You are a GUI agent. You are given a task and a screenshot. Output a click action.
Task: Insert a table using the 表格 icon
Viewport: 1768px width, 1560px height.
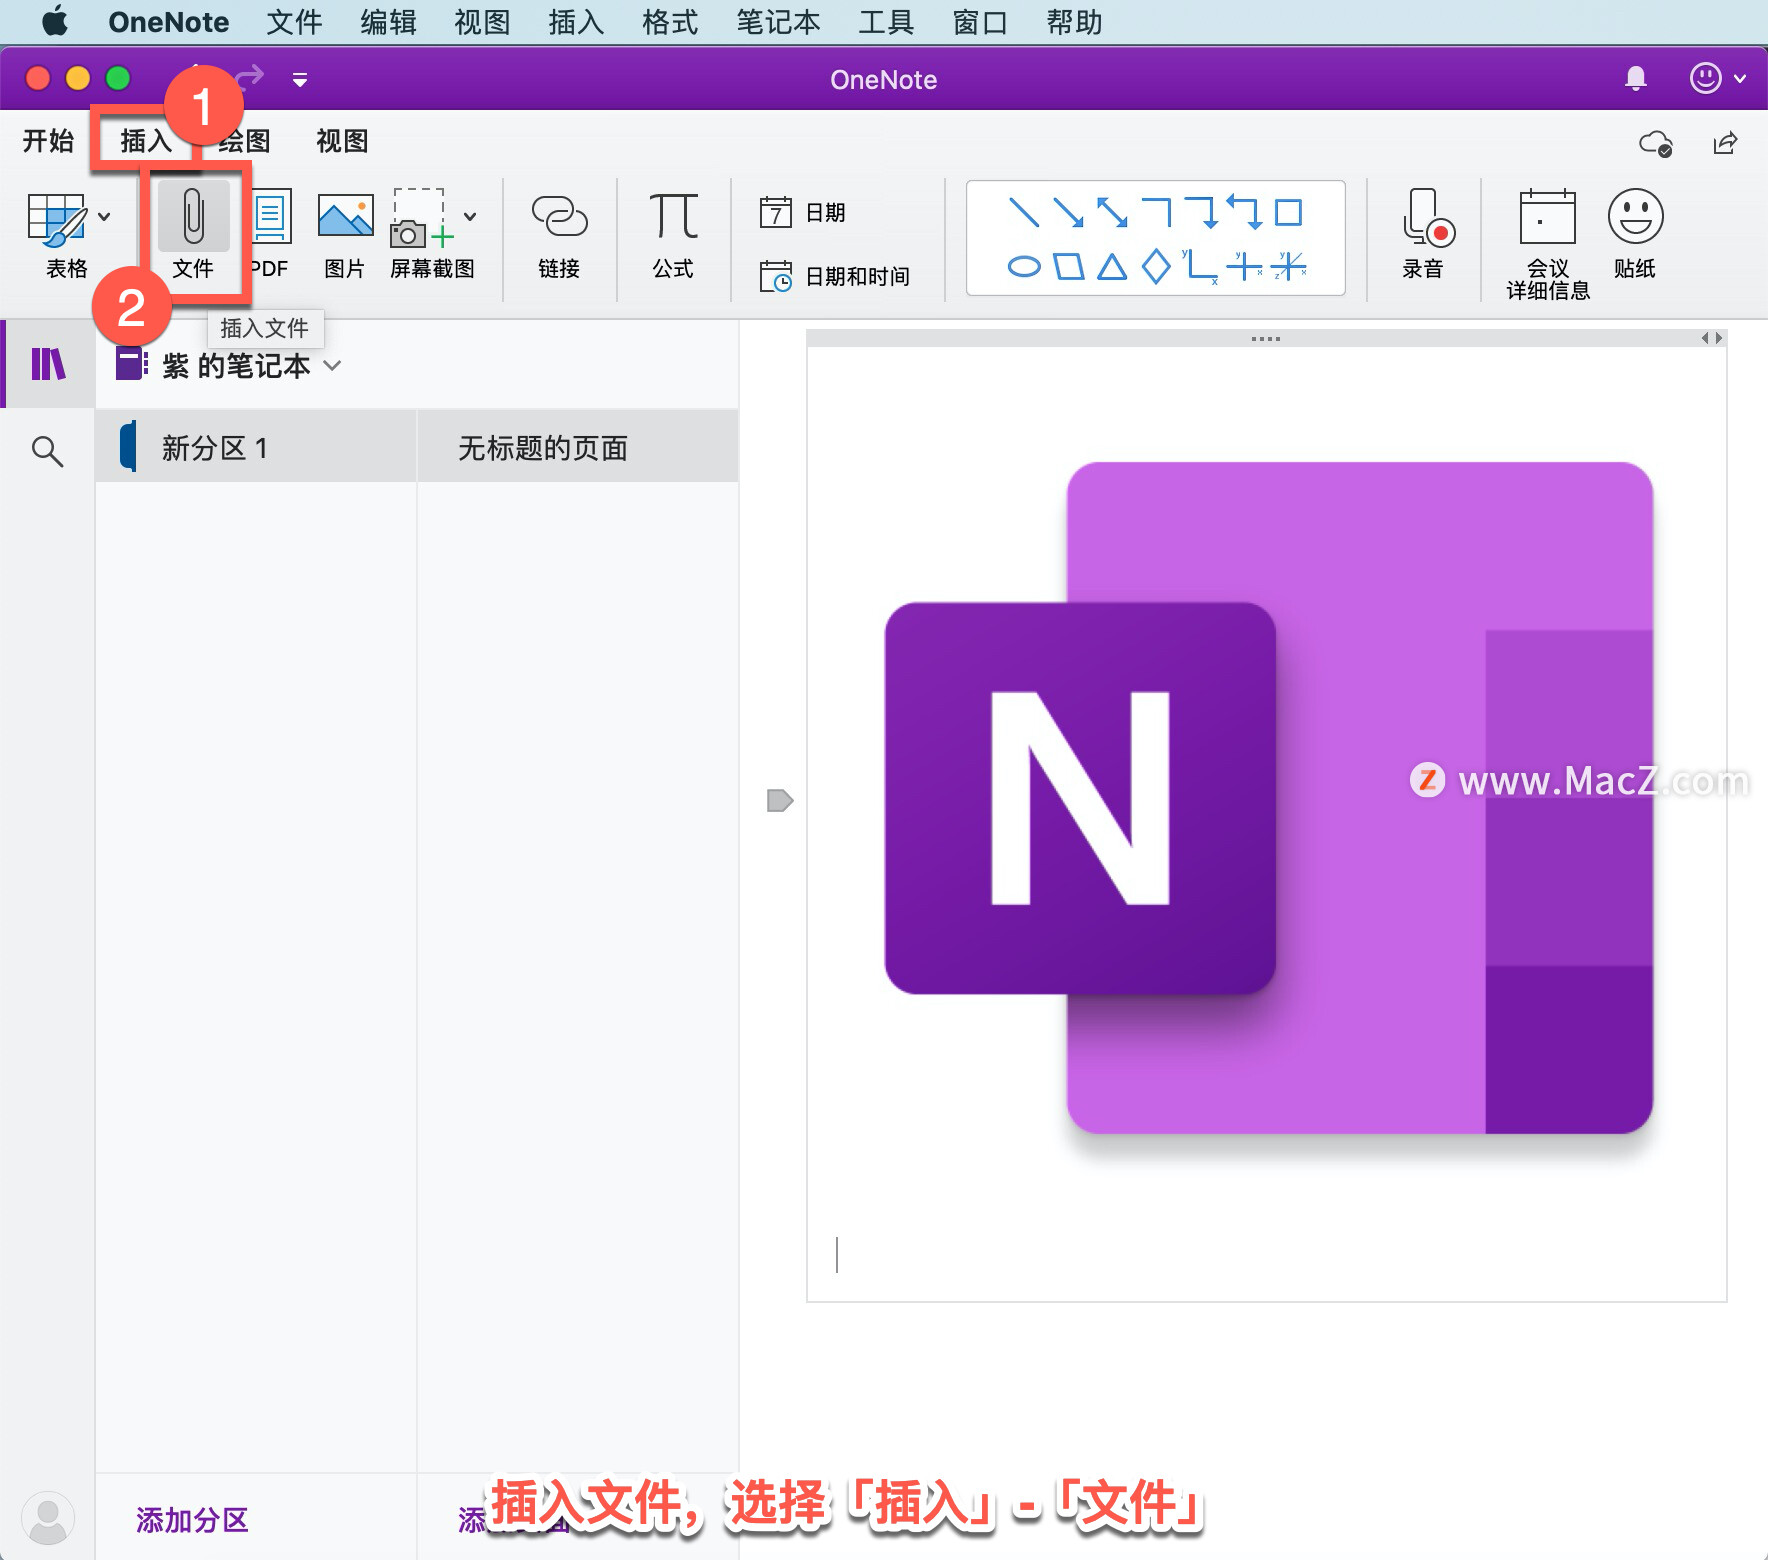coord(57,220)
